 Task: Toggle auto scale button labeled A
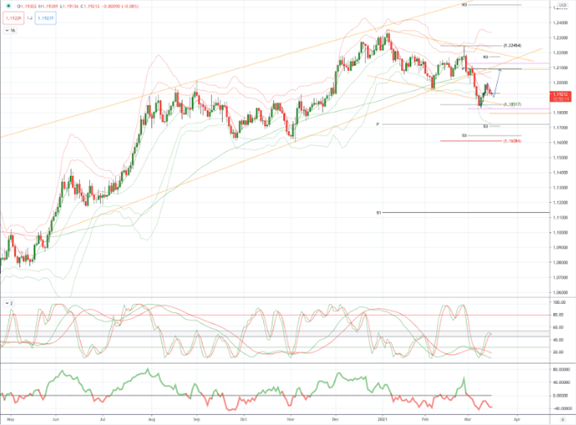[563, 419]
